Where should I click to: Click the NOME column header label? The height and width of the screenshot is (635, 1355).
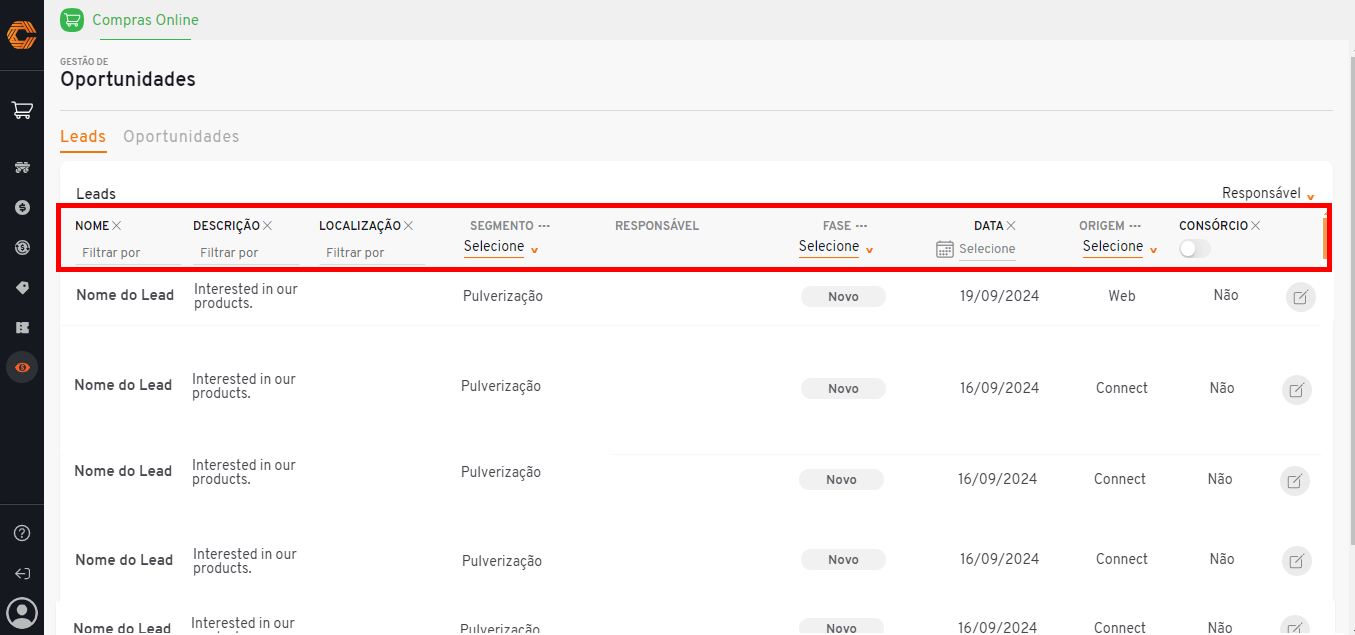[92, 226]
